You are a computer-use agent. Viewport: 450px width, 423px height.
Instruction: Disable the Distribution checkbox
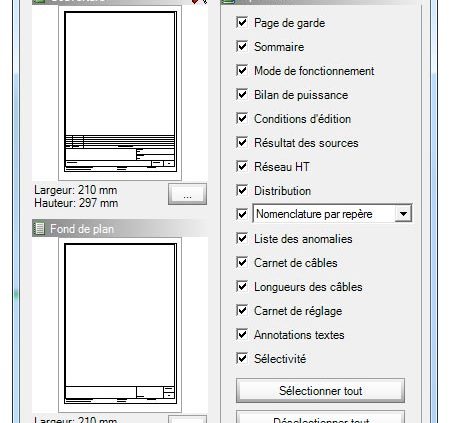click(x=242, y=191)
